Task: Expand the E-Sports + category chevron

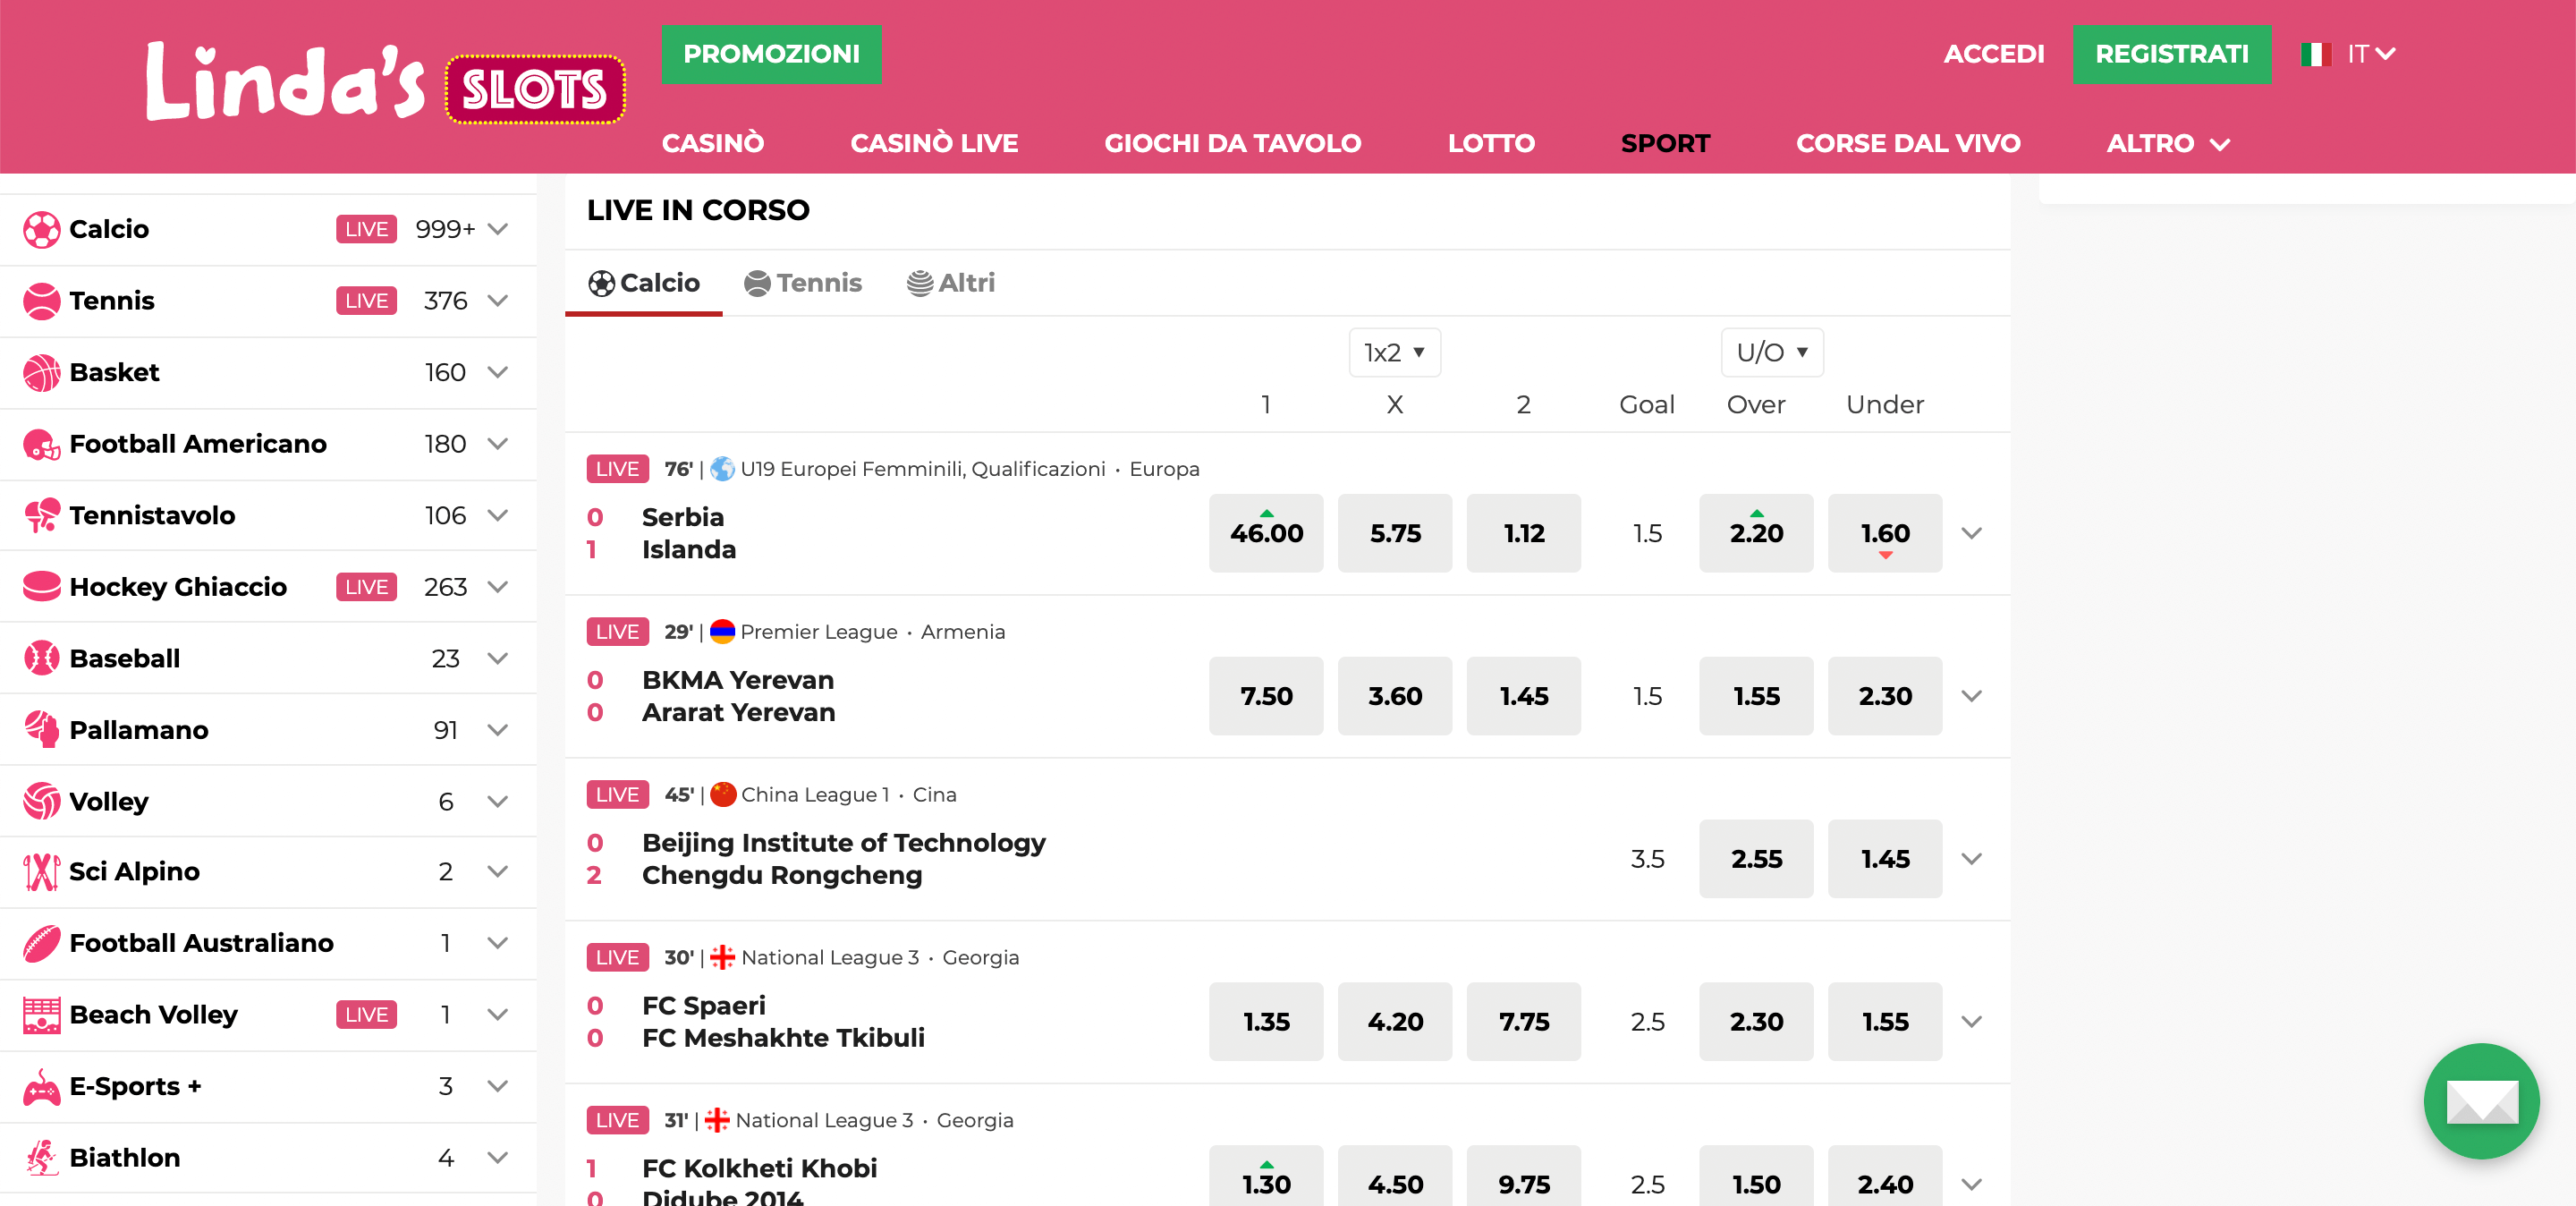Action: pos(498,1087)
